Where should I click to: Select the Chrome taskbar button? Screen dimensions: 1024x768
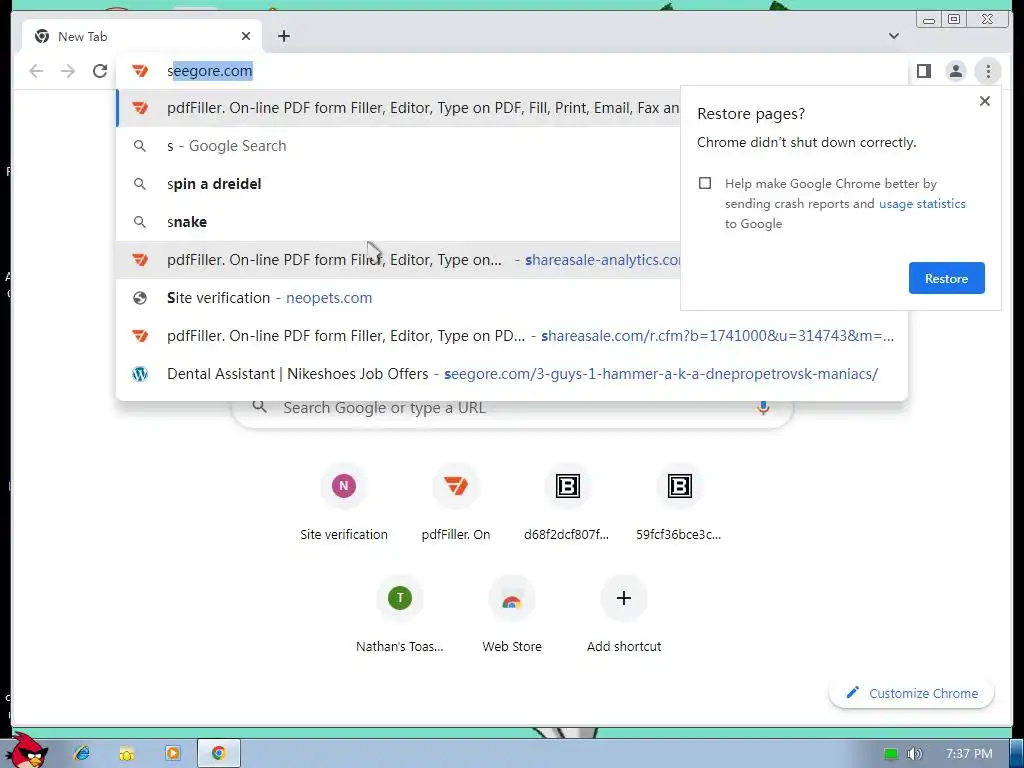[219, 754]
